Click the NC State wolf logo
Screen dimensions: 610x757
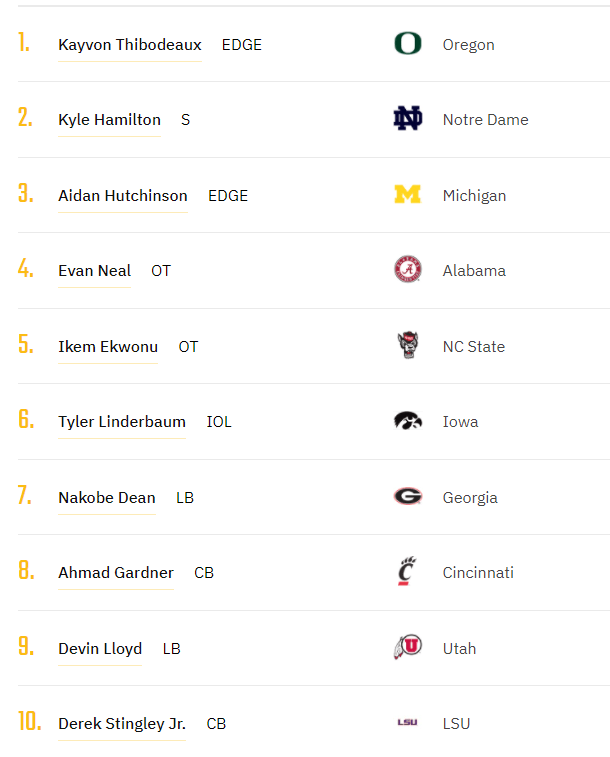tap(407, 346)
